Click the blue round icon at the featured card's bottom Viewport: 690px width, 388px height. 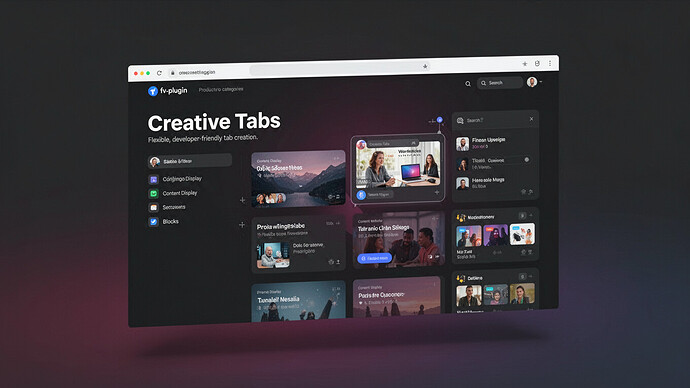pyautogui.click(x=361, y=195)
